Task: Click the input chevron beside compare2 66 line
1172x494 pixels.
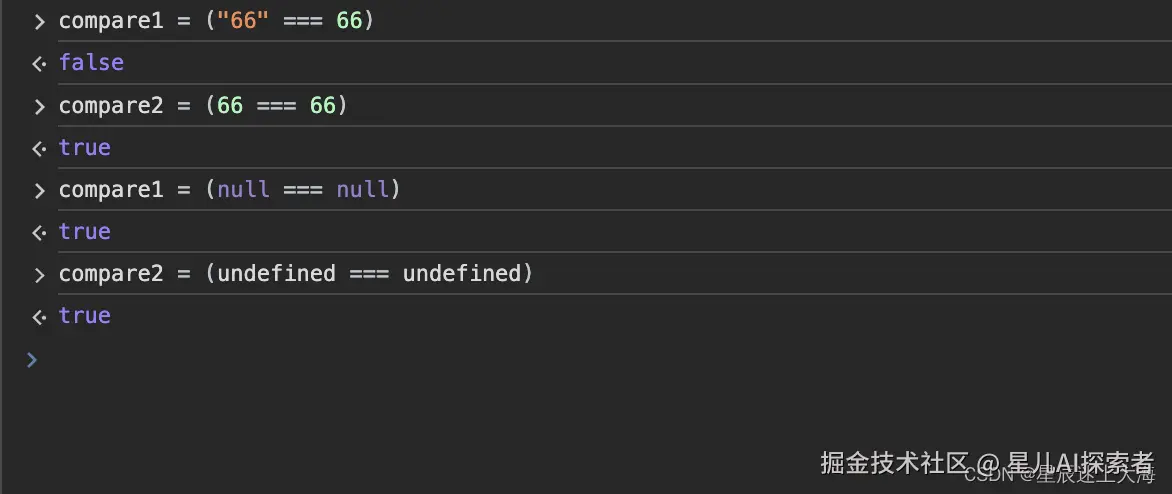Action: 40,106
